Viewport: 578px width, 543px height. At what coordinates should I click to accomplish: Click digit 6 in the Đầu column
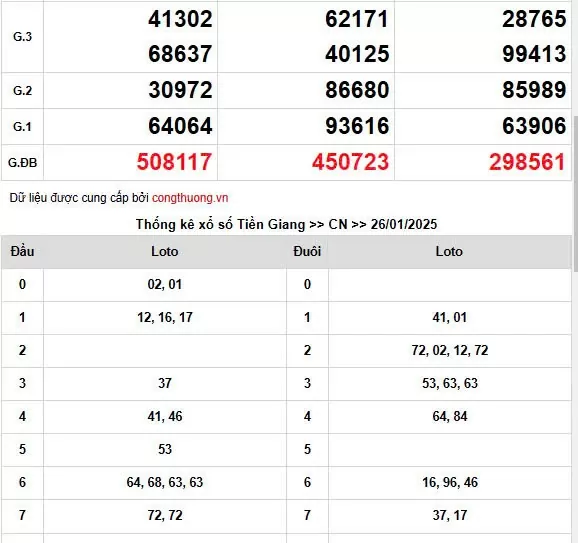point(22,482)
